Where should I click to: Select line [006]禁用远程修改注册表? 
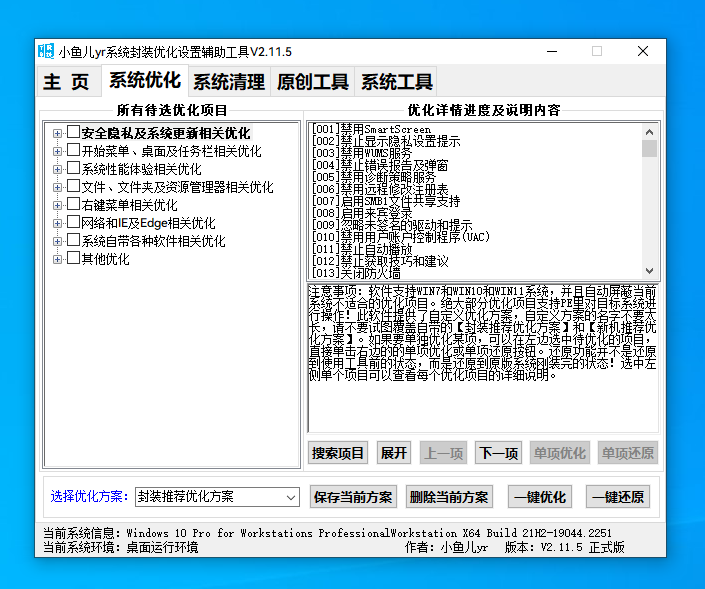point(380,189)
